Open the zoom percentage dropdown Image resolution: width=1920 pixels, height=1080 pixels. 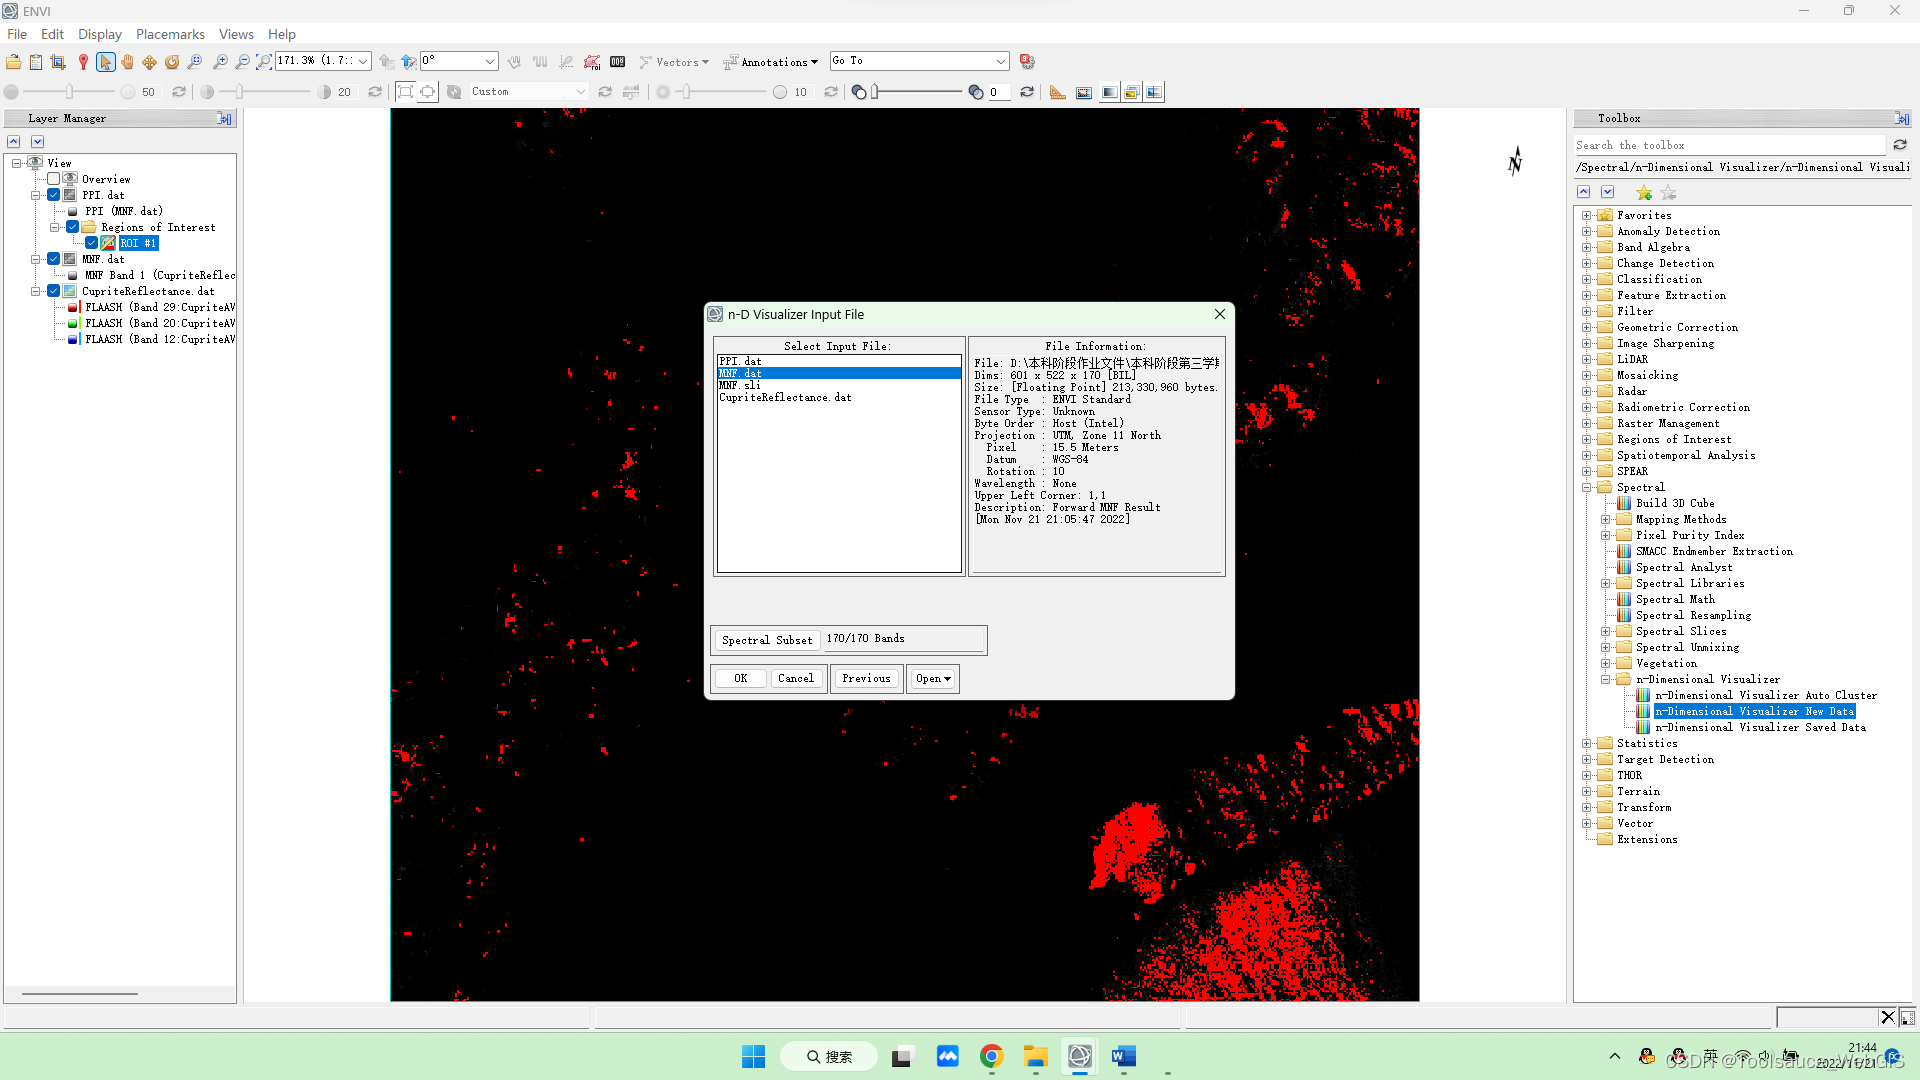363,61
